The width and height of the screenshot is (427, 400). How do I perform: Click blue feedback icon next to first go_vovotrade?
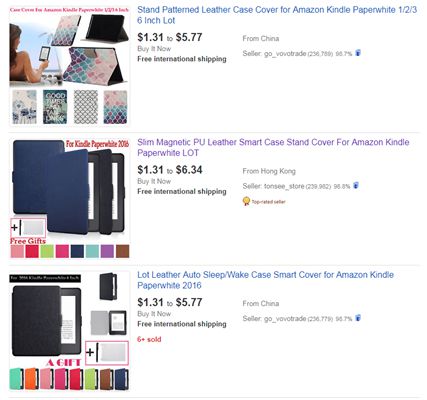click(358, 53)
